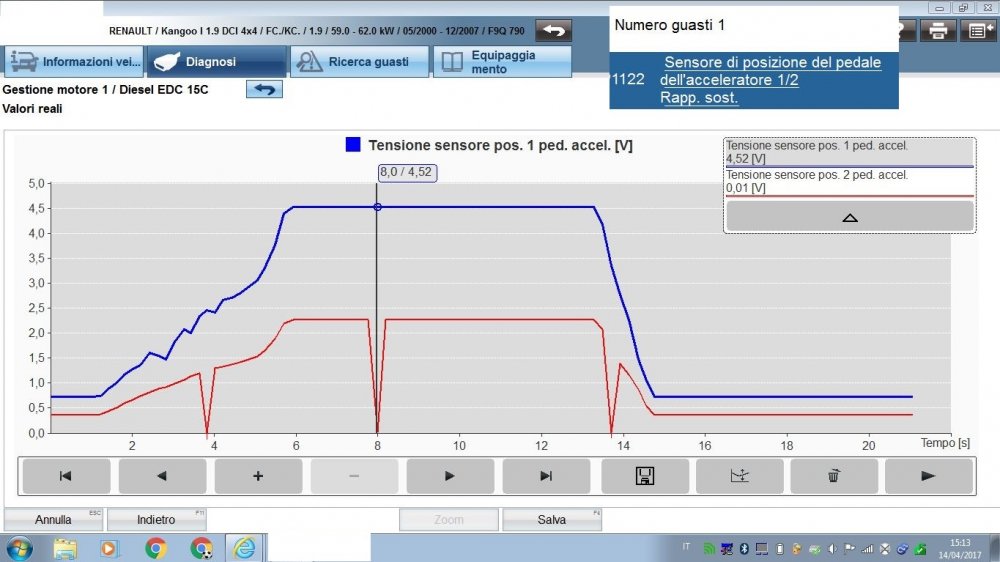Click the back arrow next to vehicle description
1000x562 pixels.
pyautogui.click(x=553, y=30)
